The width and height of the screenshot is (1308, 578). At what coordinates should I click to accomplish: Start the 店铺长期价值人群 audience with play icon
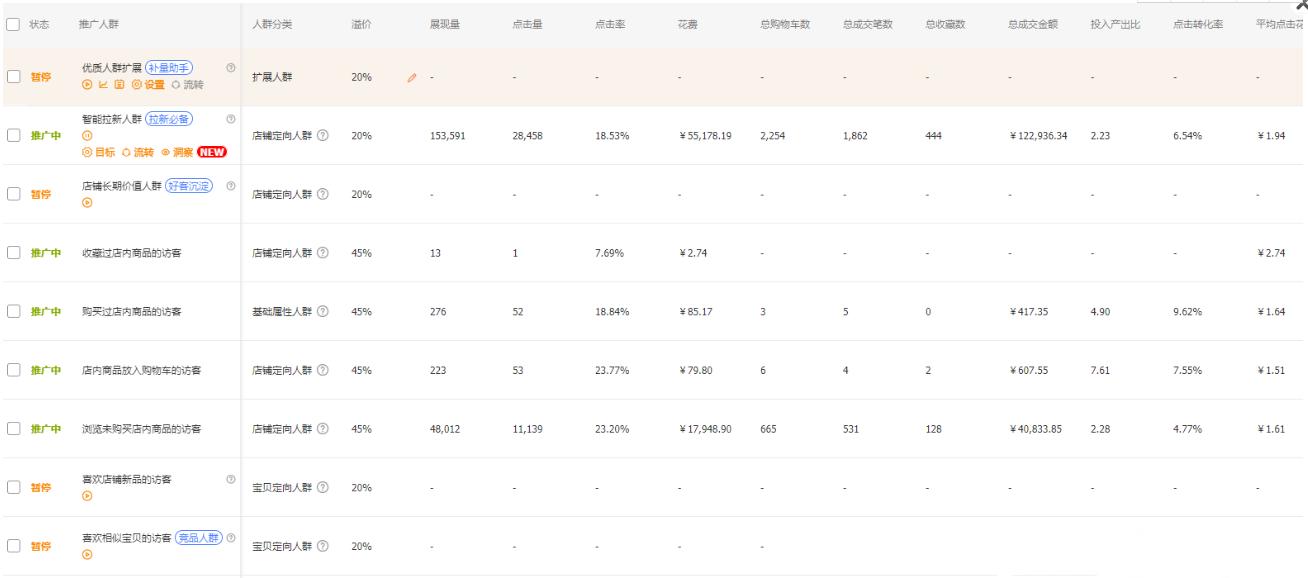(x=86, y=203)
